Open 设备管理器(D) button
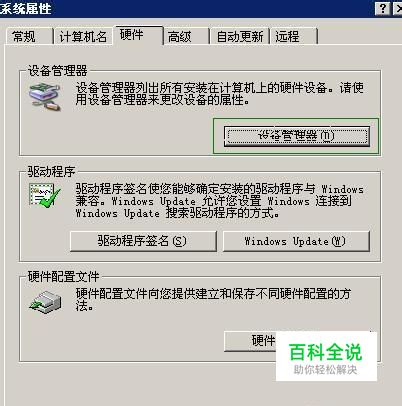 297,136
